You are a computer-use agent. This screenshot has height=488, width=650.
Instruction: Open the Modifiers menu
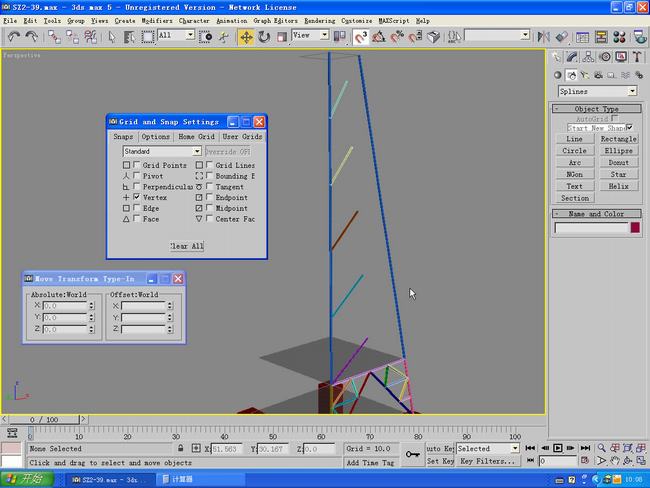point(157,20)
